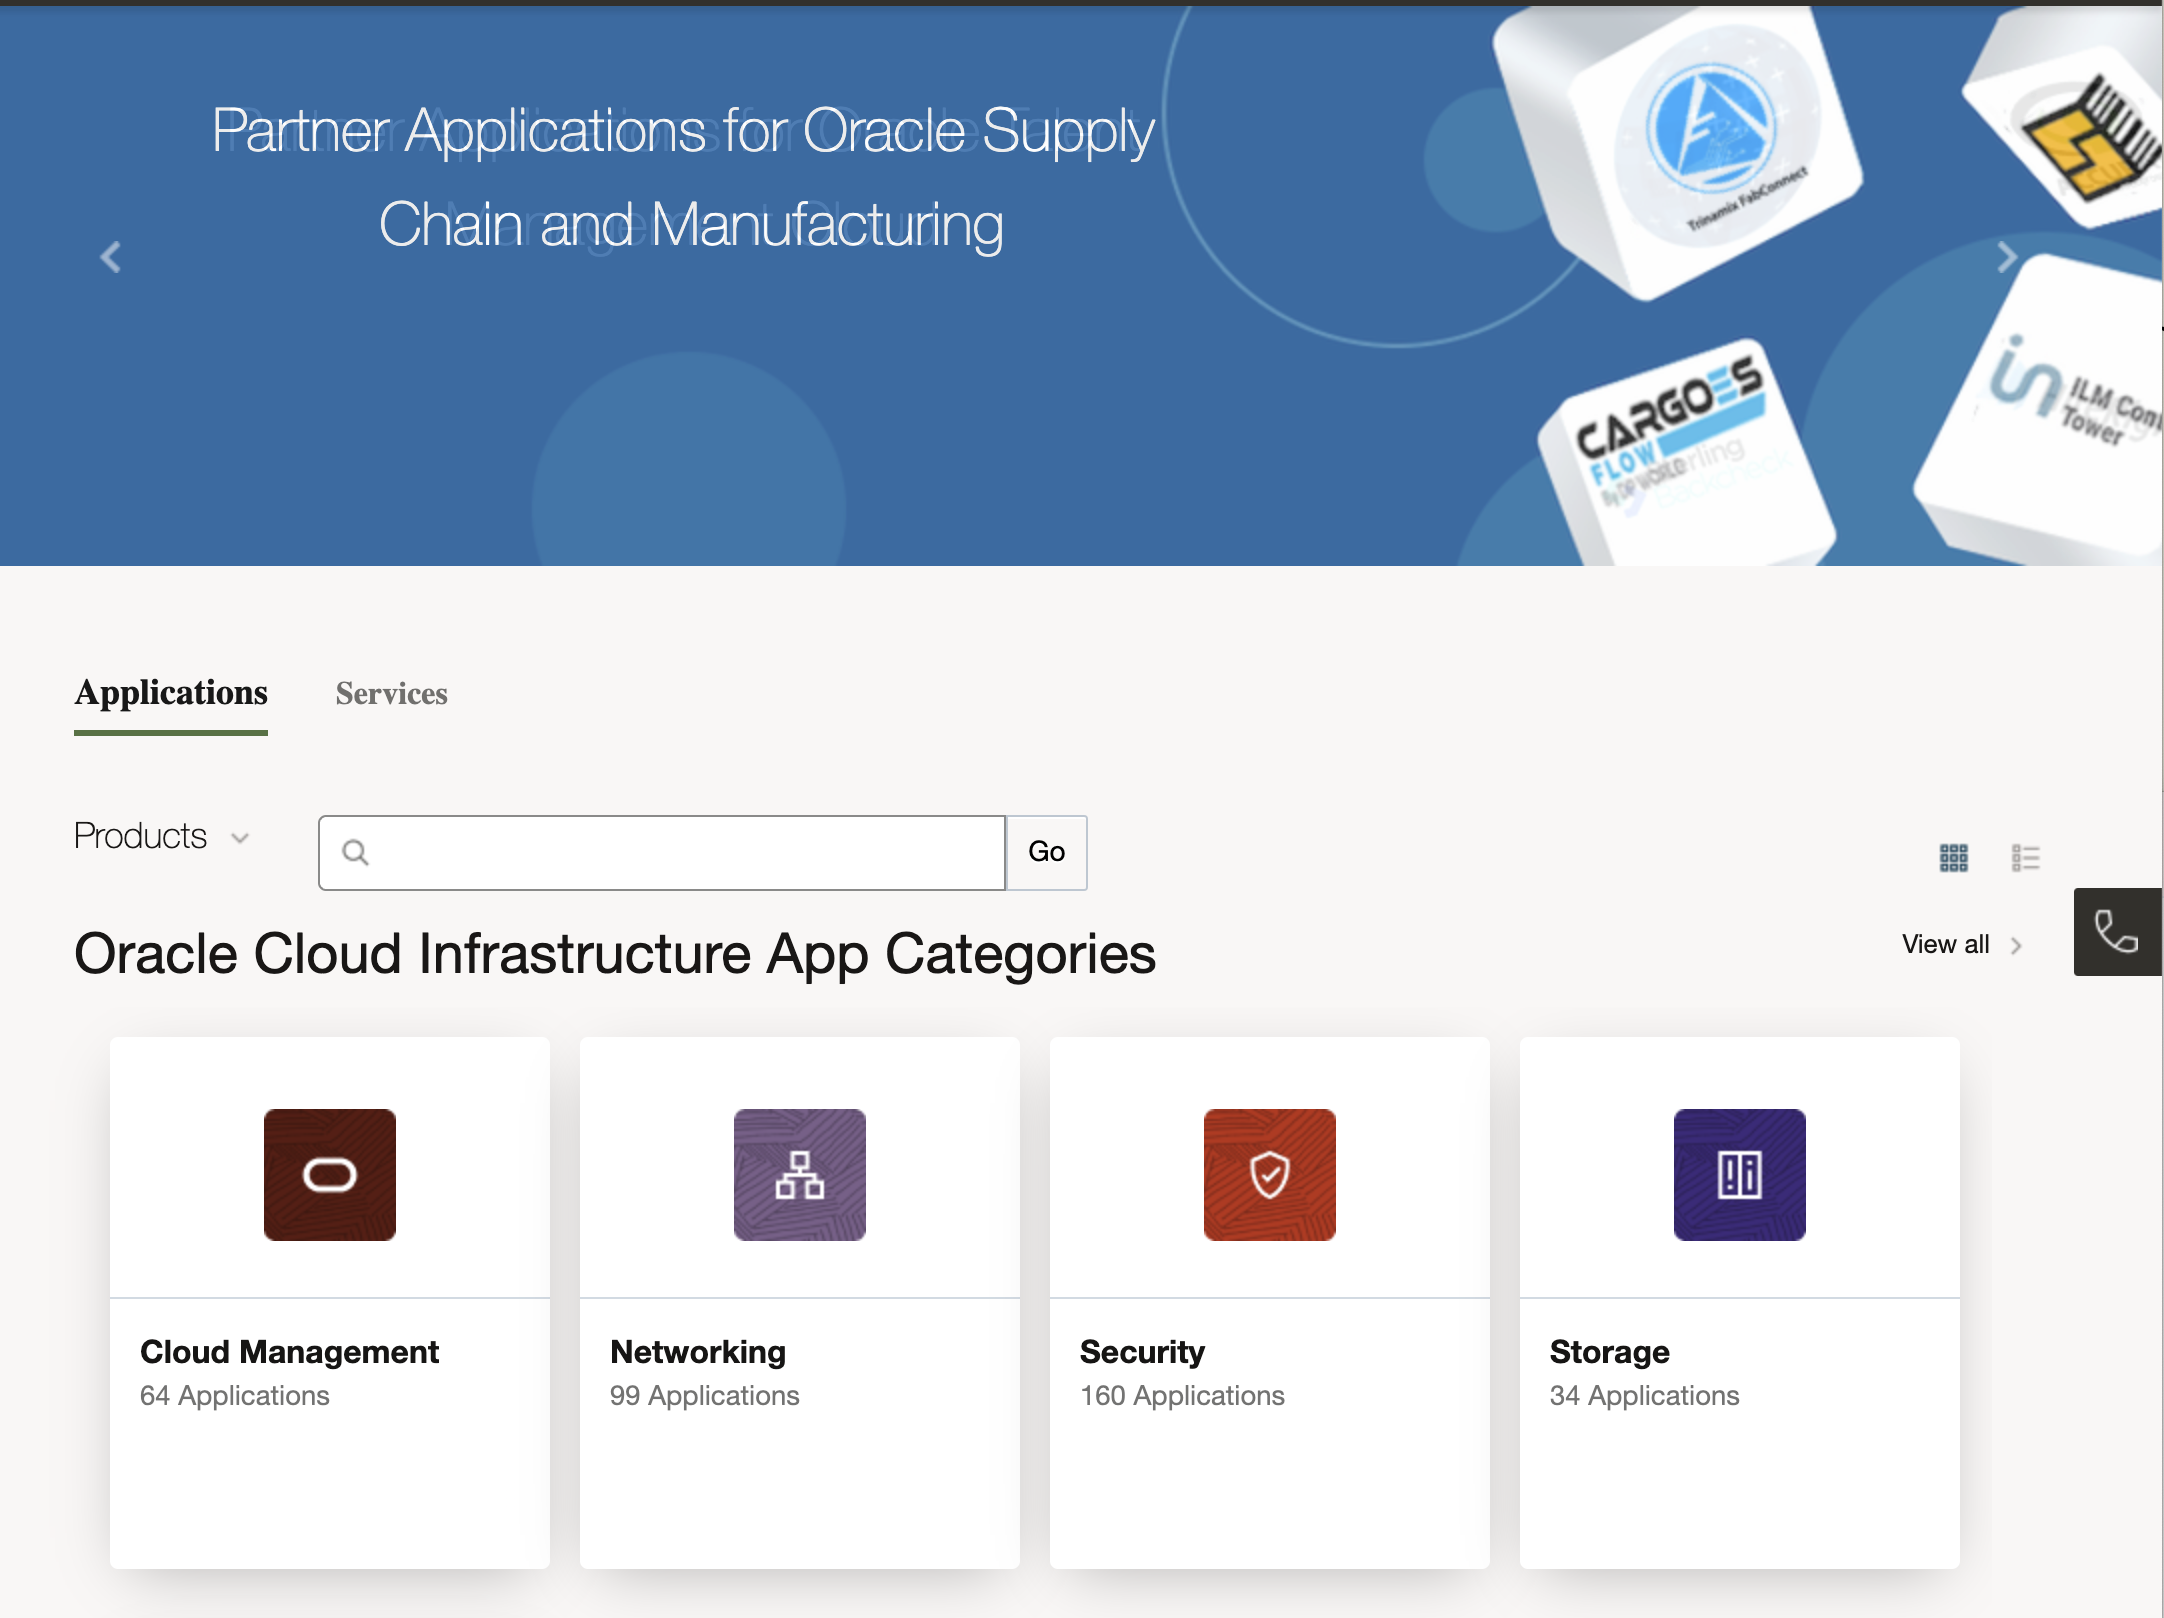Image resolution: width=2164 pixels, height=1618 pixels.
Task: Click '64 Applications' text
Action: coord(235,1396)
